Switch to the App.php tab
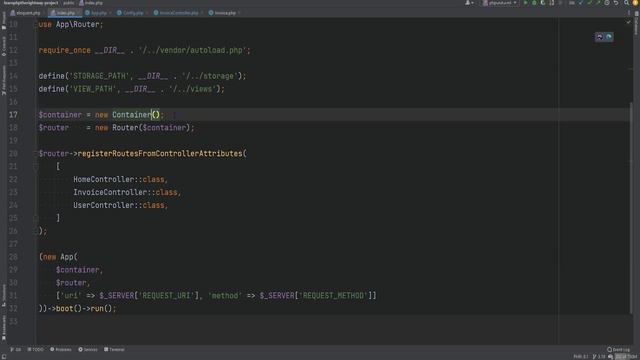This screenshot has width=640, height=360. pos(98,13)
